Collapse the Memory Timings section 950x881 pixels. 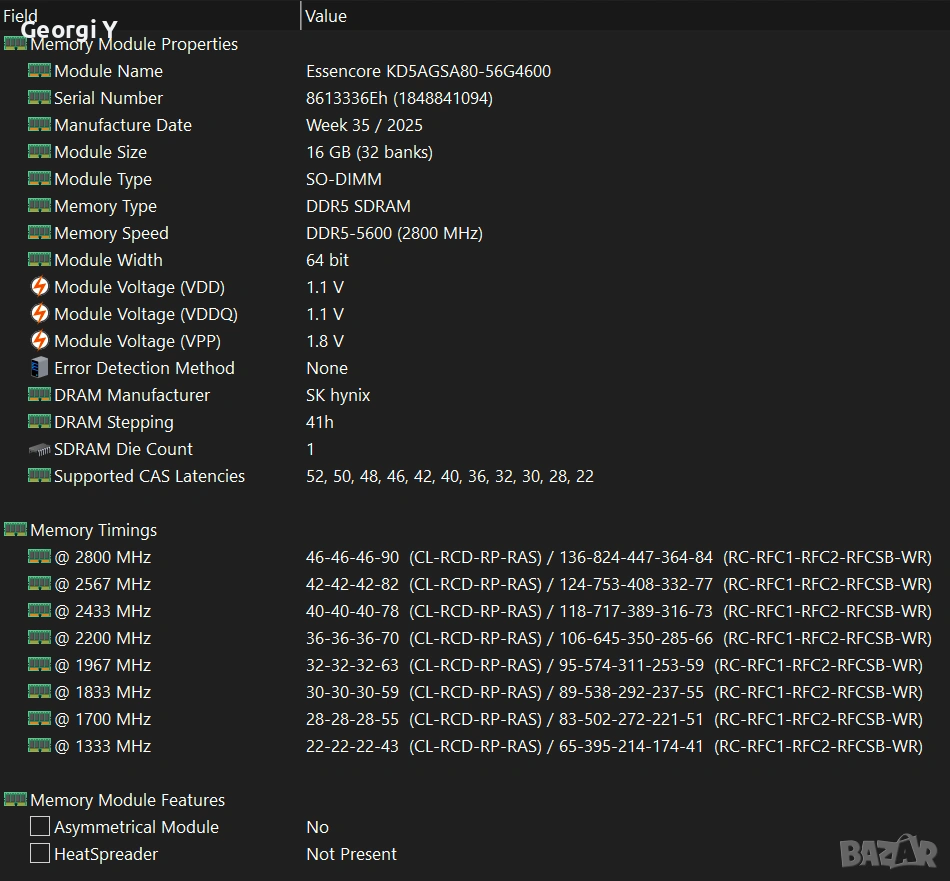coord(15,530)
